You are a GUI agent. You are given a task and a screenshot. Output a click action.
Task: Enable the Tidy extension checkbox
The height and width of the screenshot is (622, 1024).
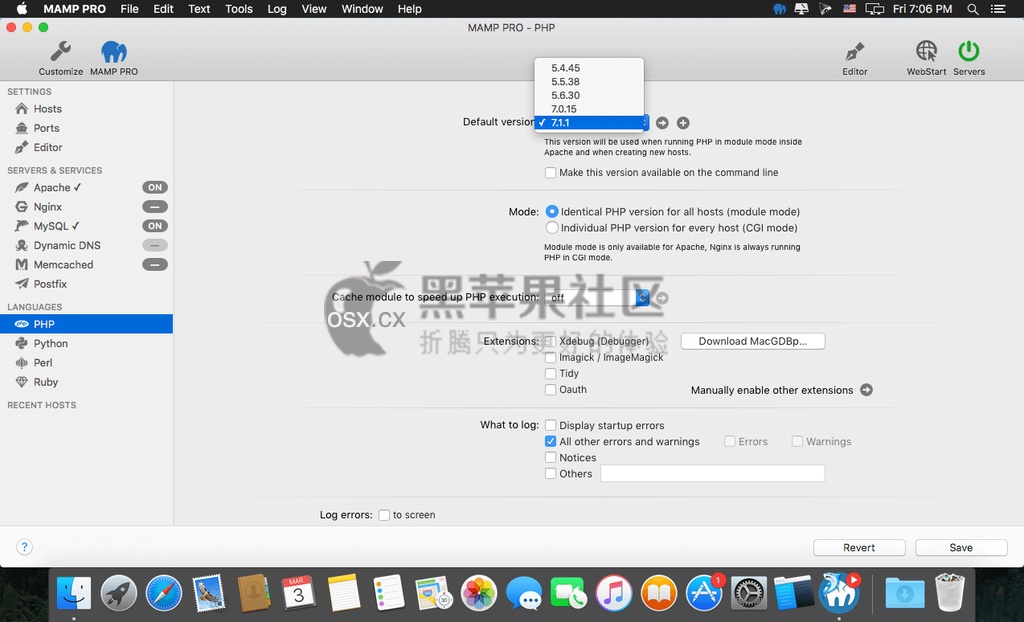tap(551, 374)
